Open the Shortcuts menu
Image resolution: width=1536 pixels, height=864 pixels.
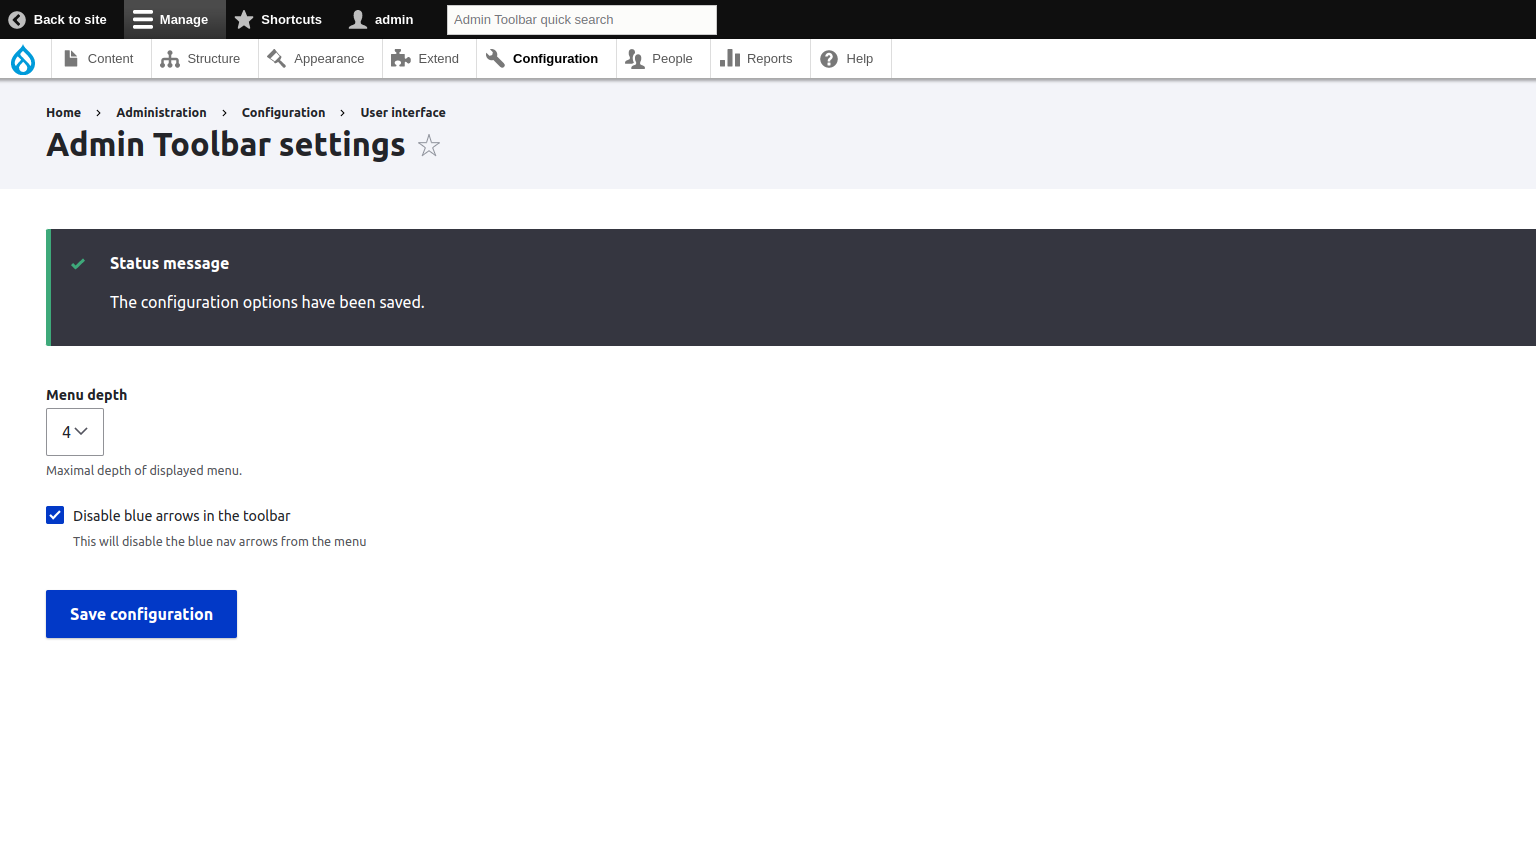click(278, 19)
